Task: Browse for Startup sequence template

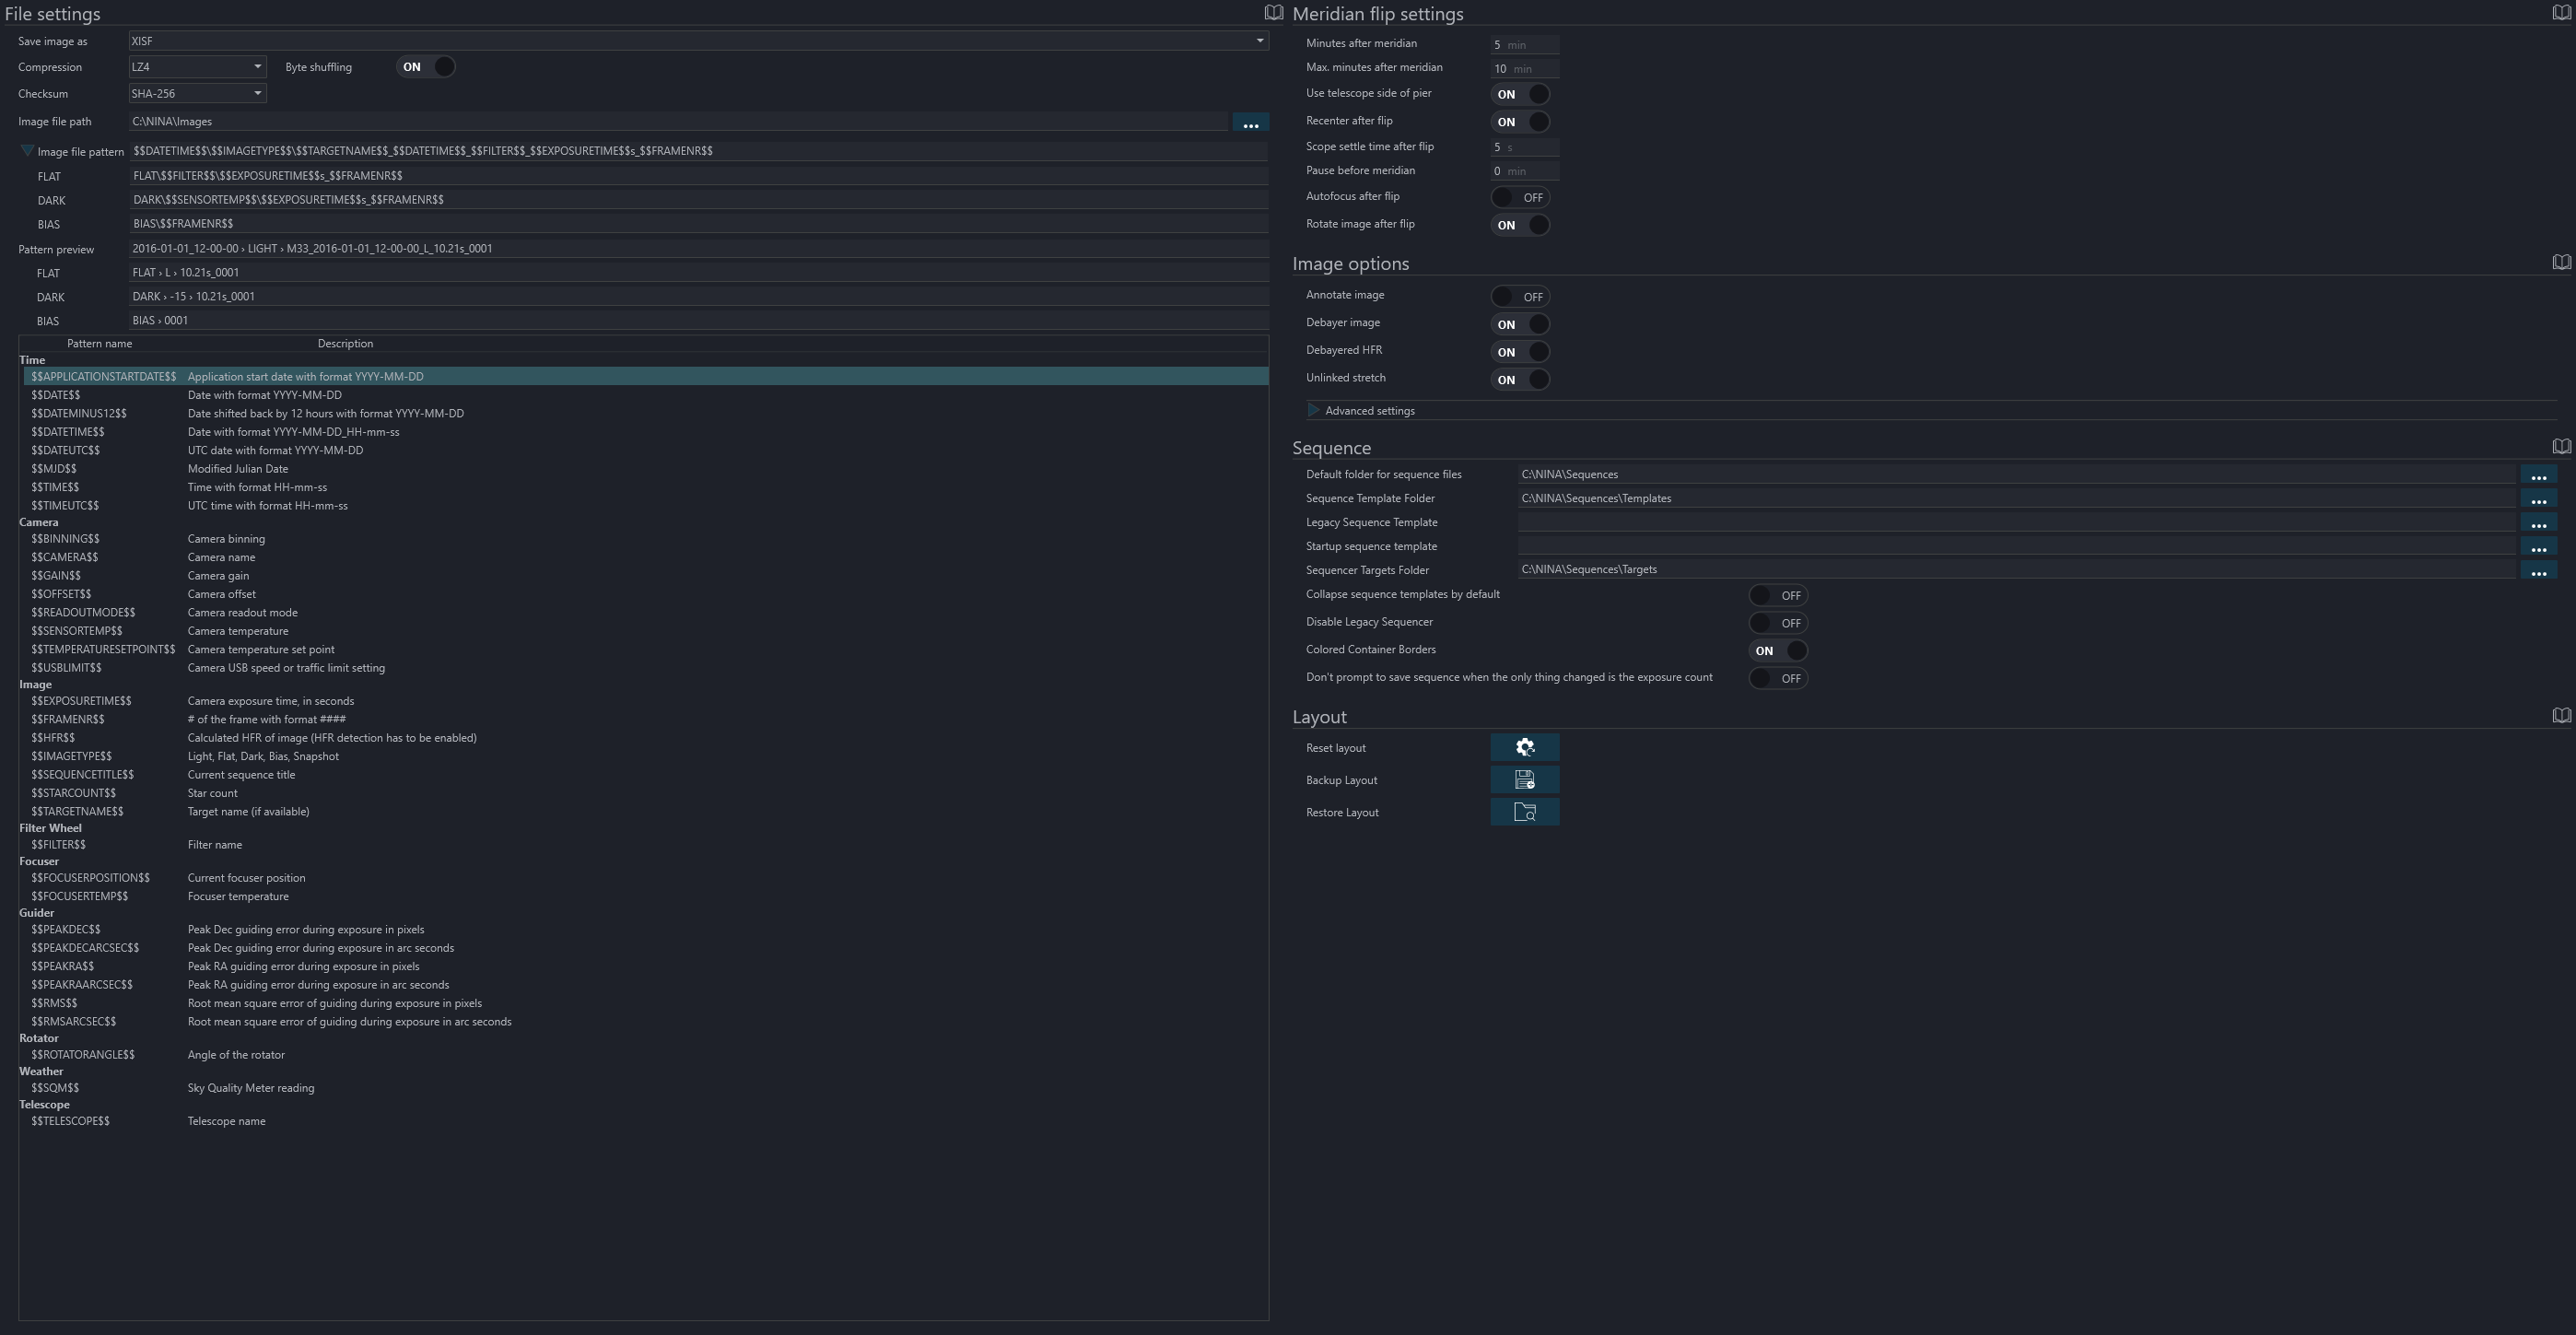Action: [2538, 547]
